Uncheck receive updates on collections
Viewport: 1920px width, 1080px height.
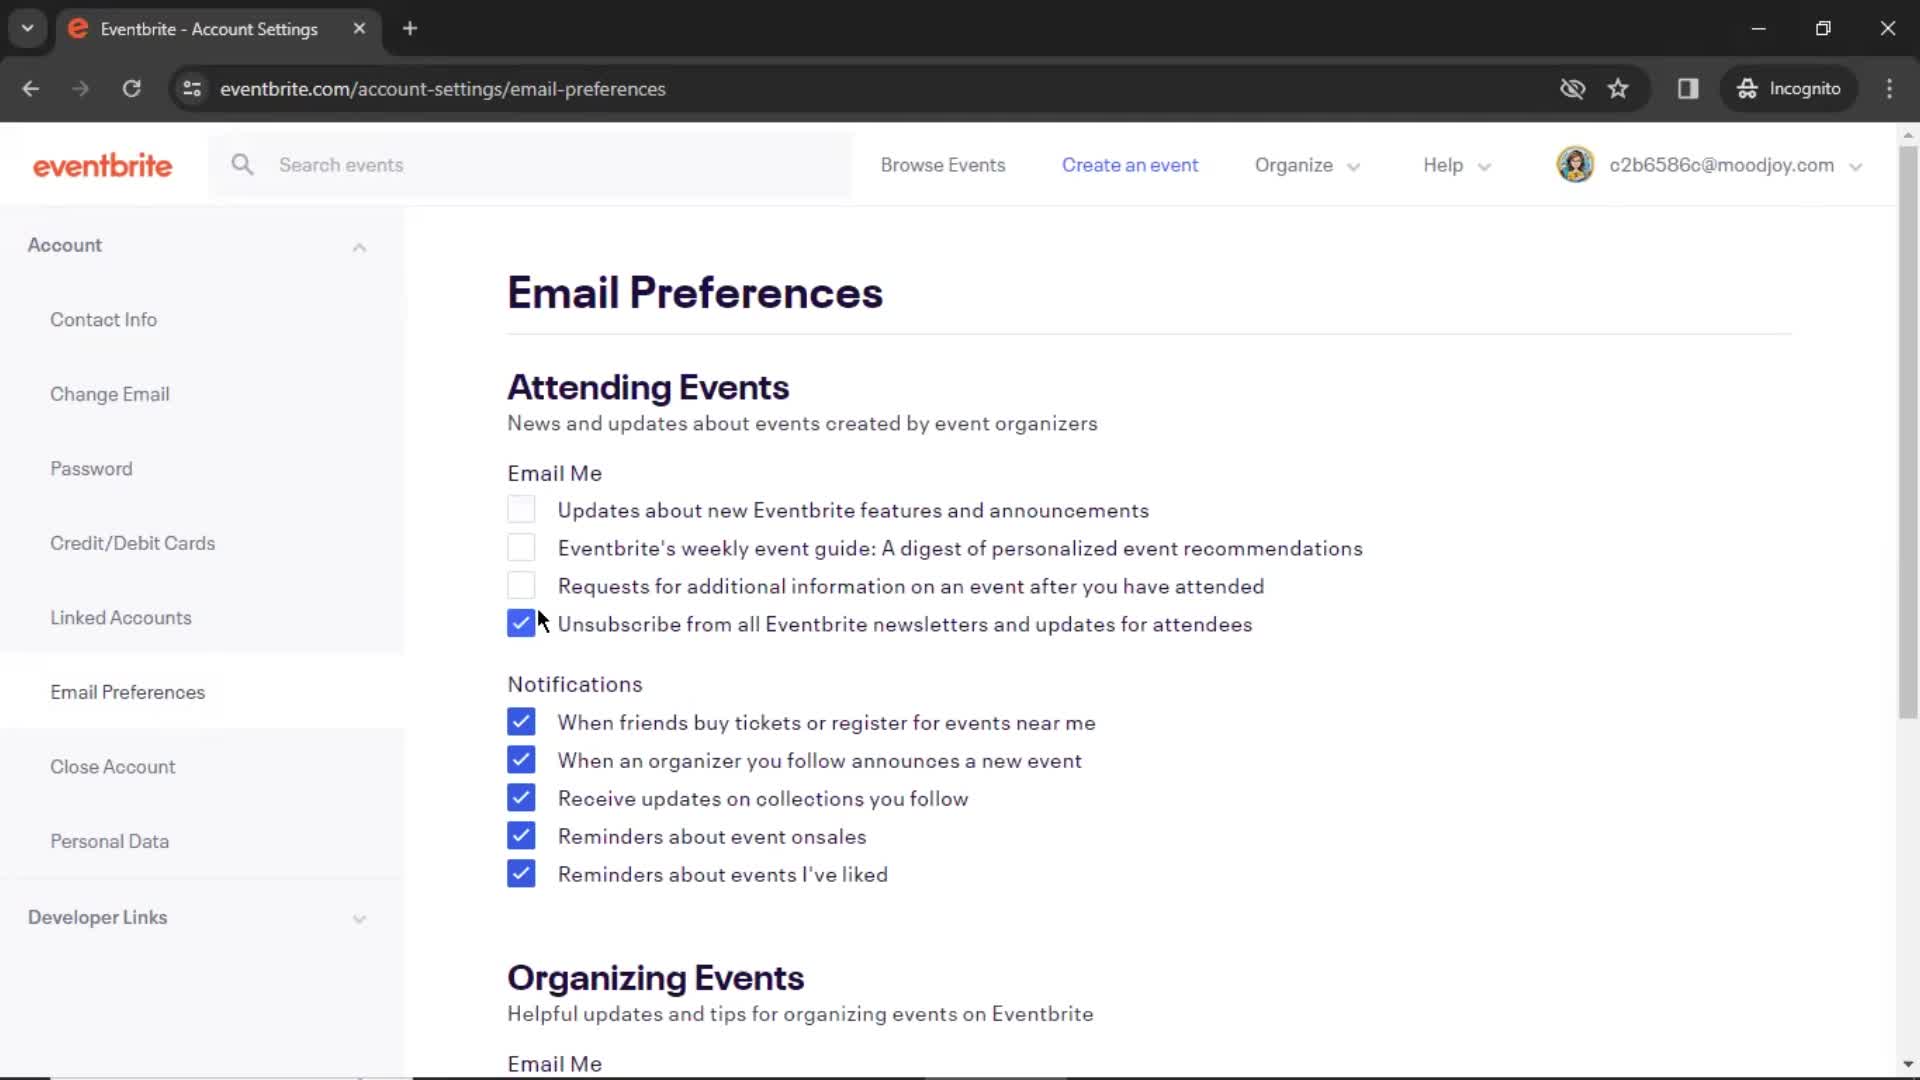coord(521,798)
